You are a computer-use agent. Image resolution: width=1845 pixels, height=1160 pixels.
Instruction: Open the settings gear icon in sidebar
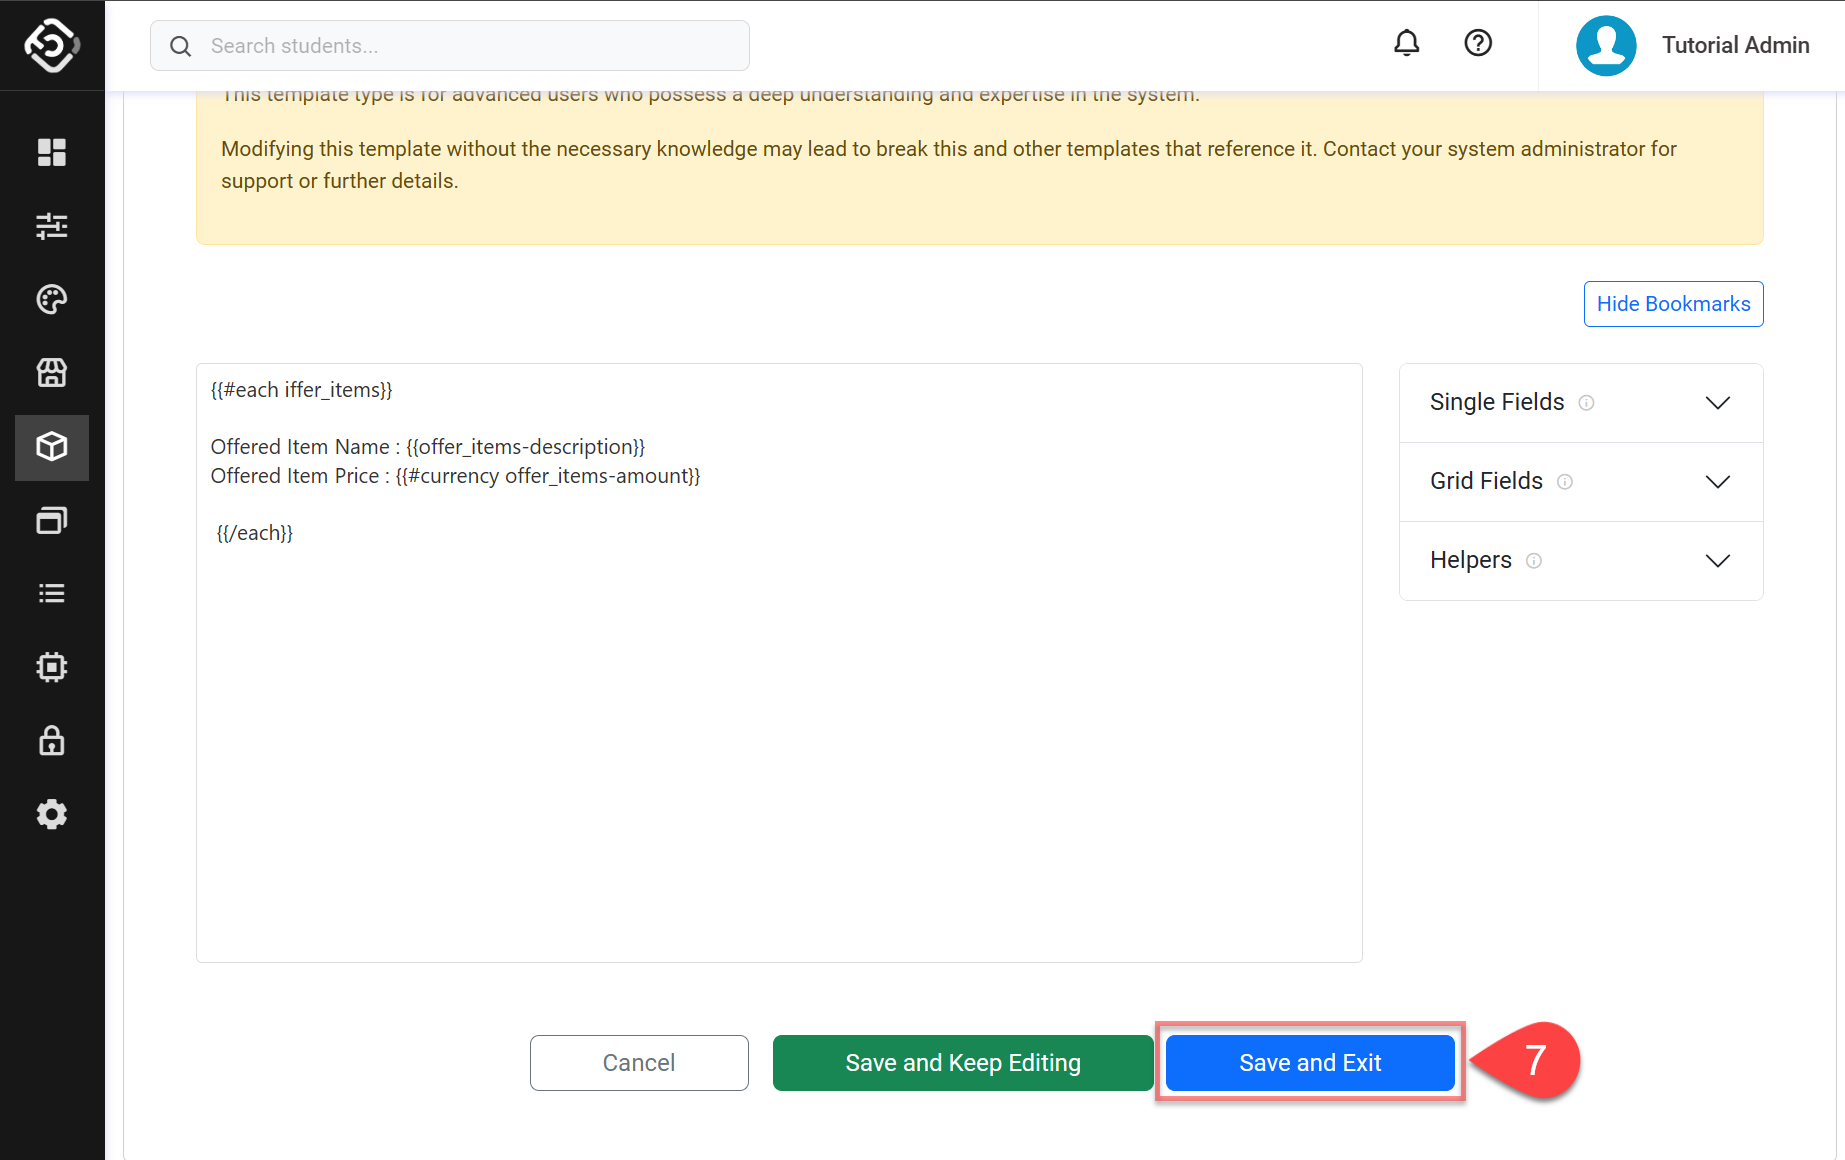point(52,814)
